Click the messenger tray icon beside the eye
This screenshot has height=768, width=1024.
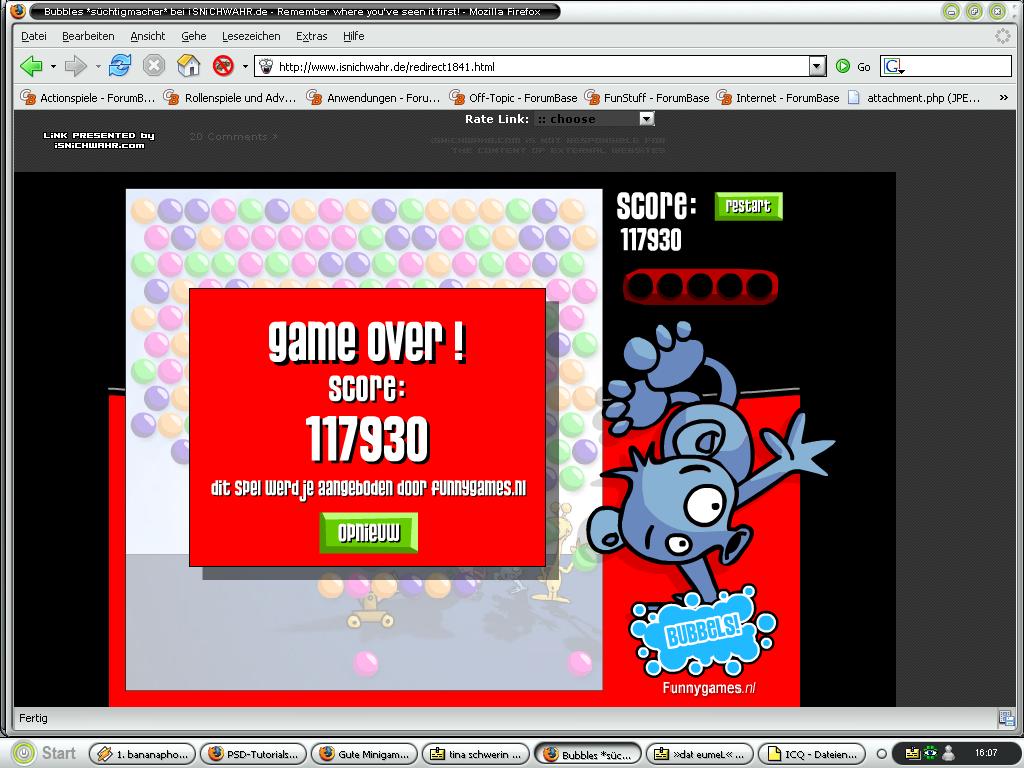(912, 753)
